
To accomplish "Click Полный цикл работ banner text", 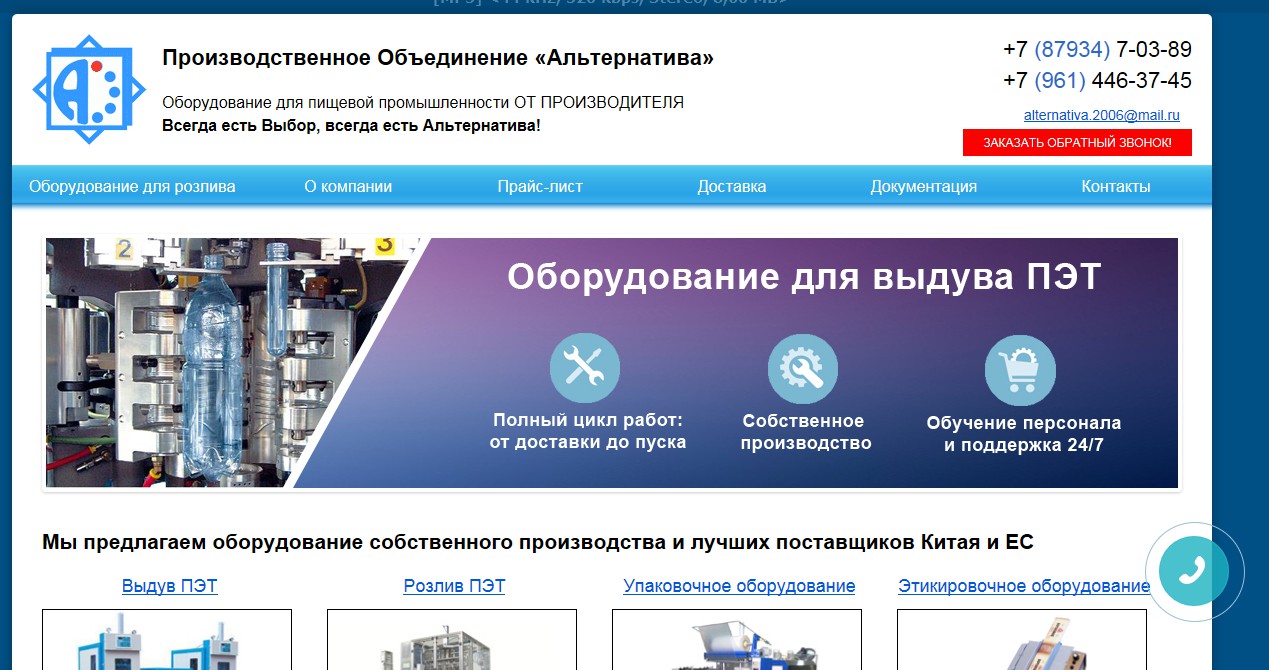I will [x=588, y=431].
